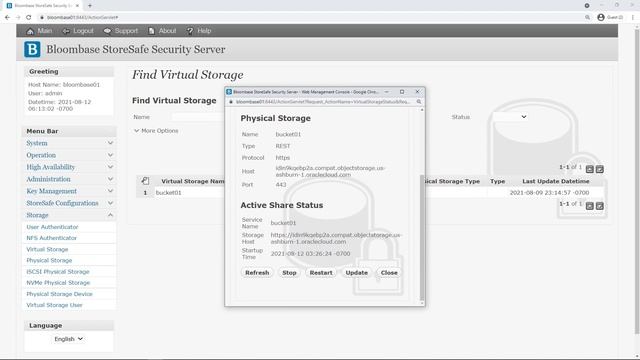
Task: Click the 2021-08-09 23:14:57 -0700 cell
Action: (x=549, y=193)
